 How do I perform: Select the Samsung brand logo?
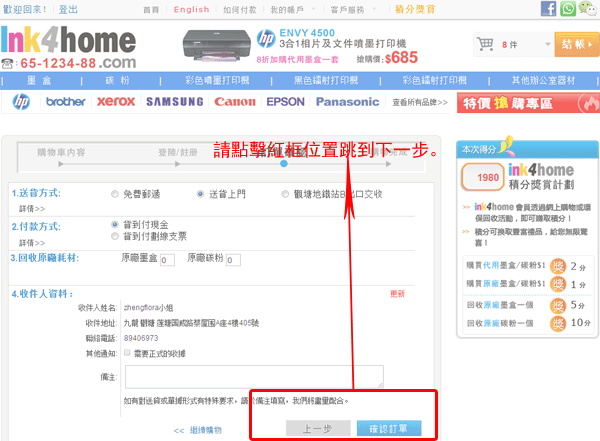tap(174, 102)
